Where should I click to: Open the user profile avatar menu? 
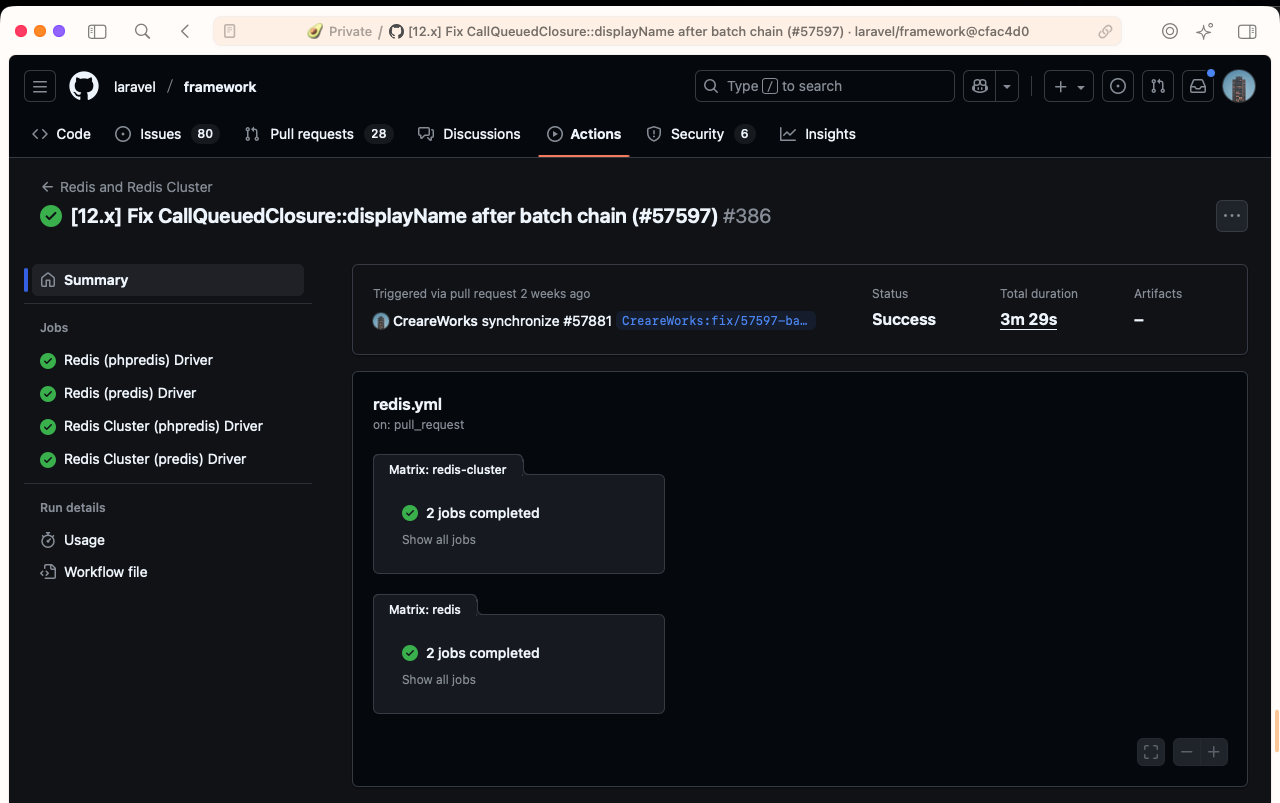pos(1239,87)
